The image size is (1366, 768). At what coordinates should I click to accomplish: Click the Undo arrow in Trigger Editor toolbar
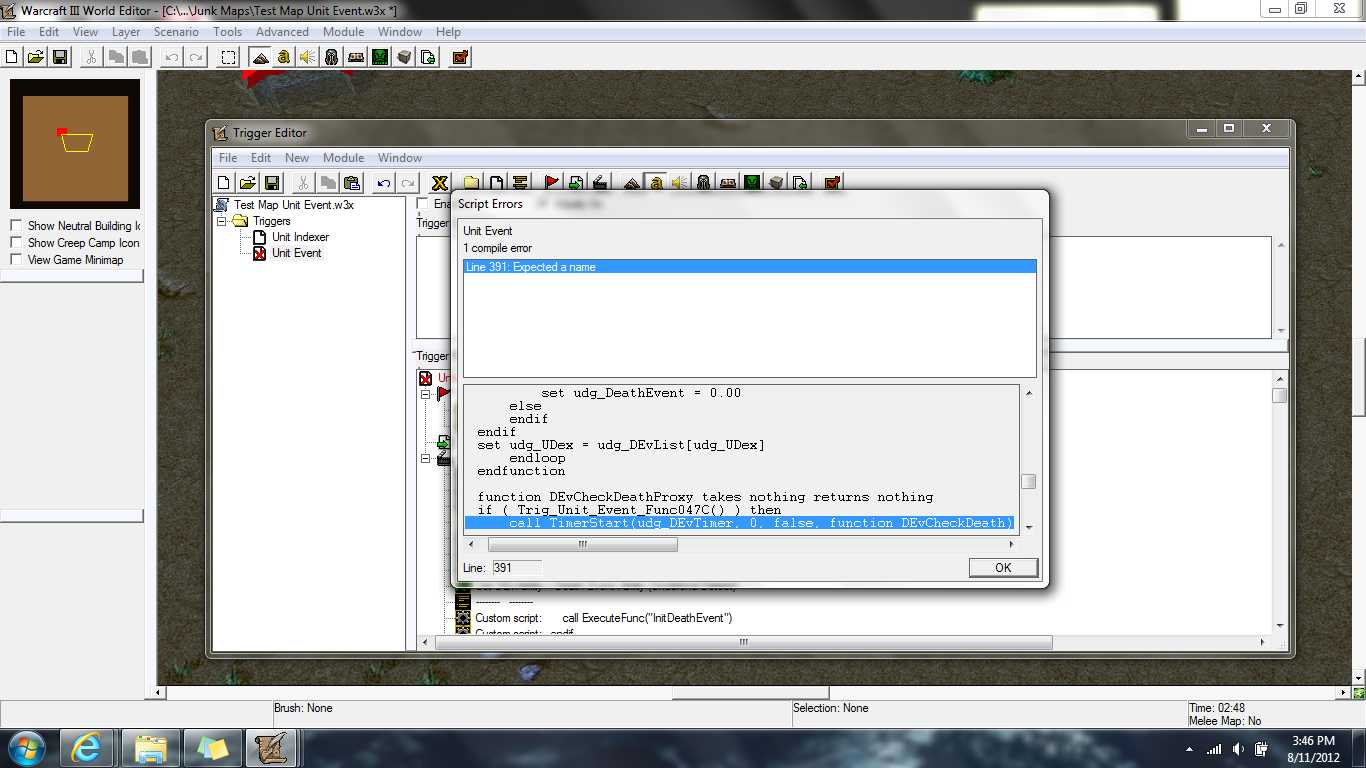tap(383, 182)
